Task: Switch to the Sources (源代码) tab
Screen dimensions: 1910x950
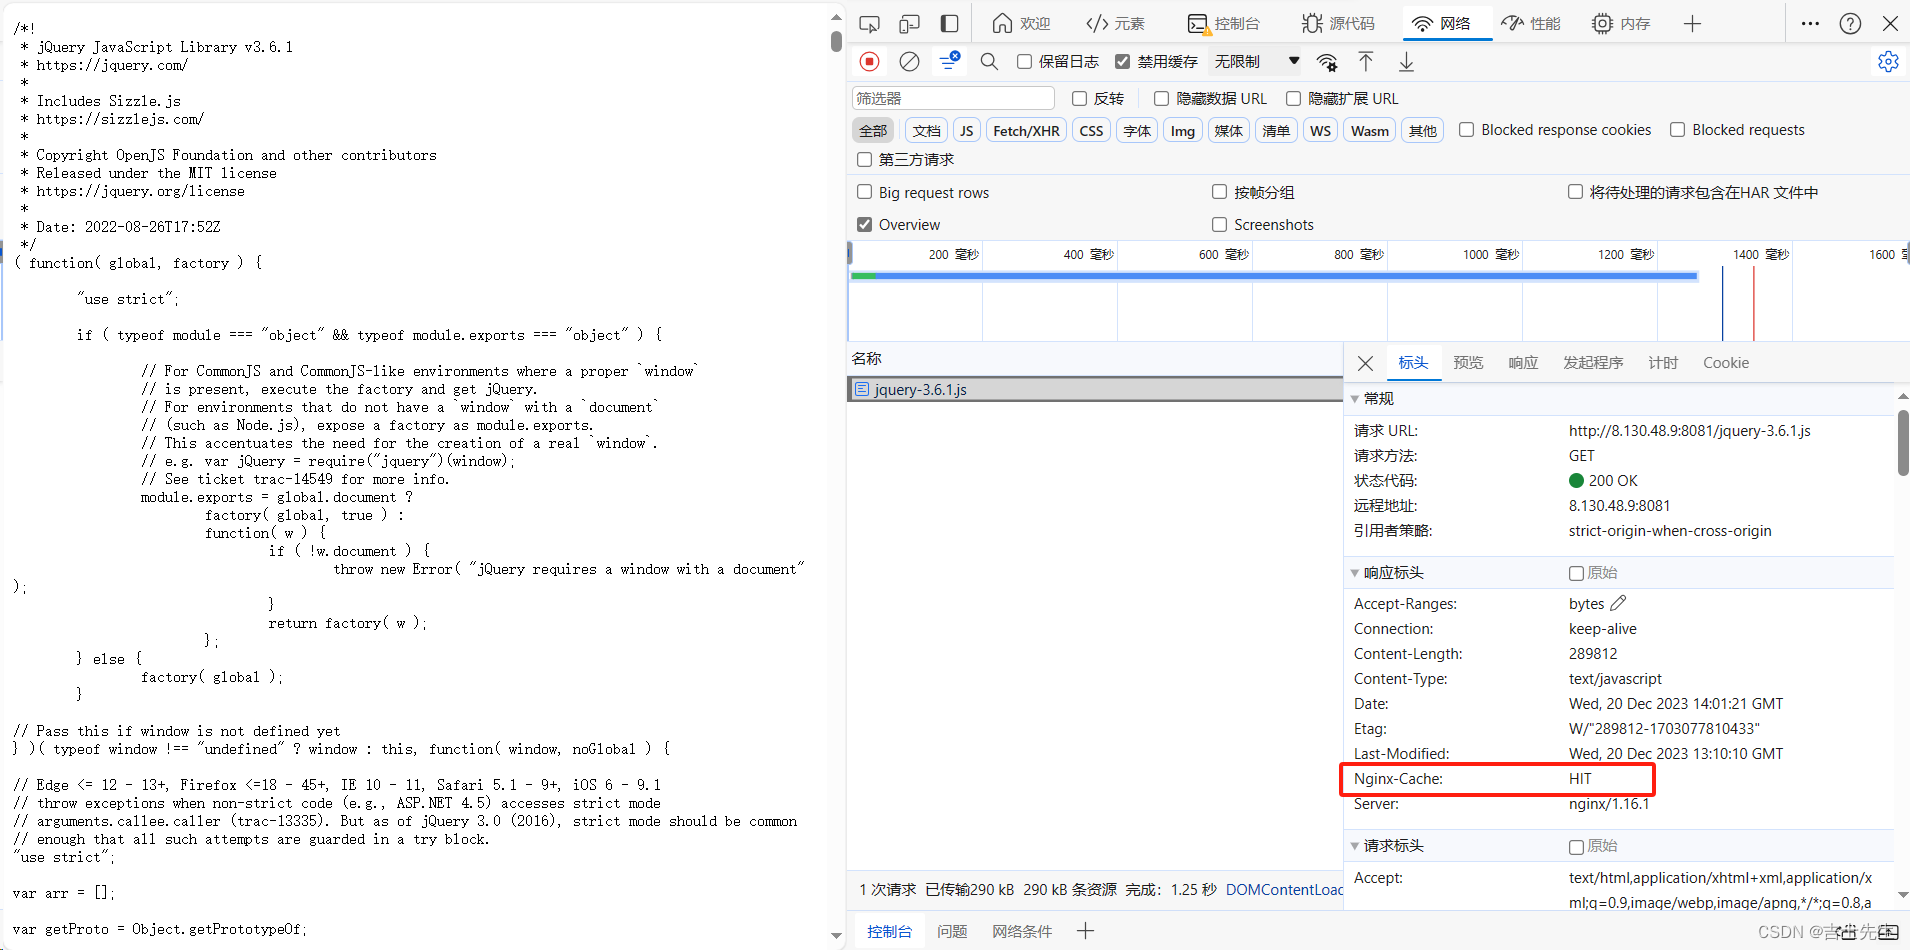Action: pyautogui.click(x=1338, y=23)
